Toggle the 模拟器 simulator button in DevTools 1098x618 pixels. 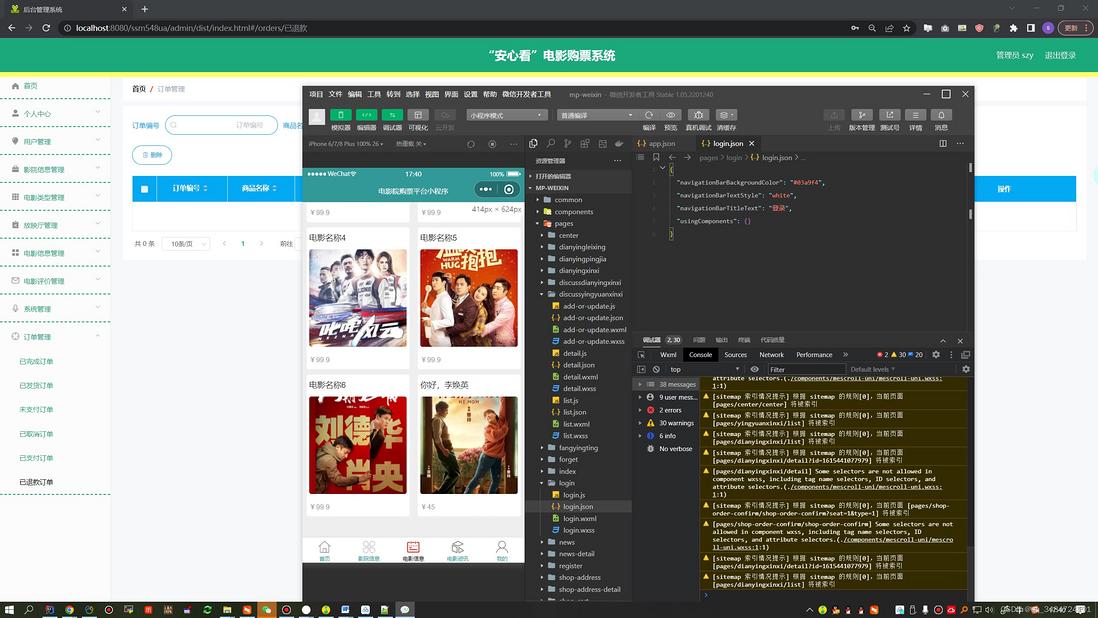(x=340, y=115)
